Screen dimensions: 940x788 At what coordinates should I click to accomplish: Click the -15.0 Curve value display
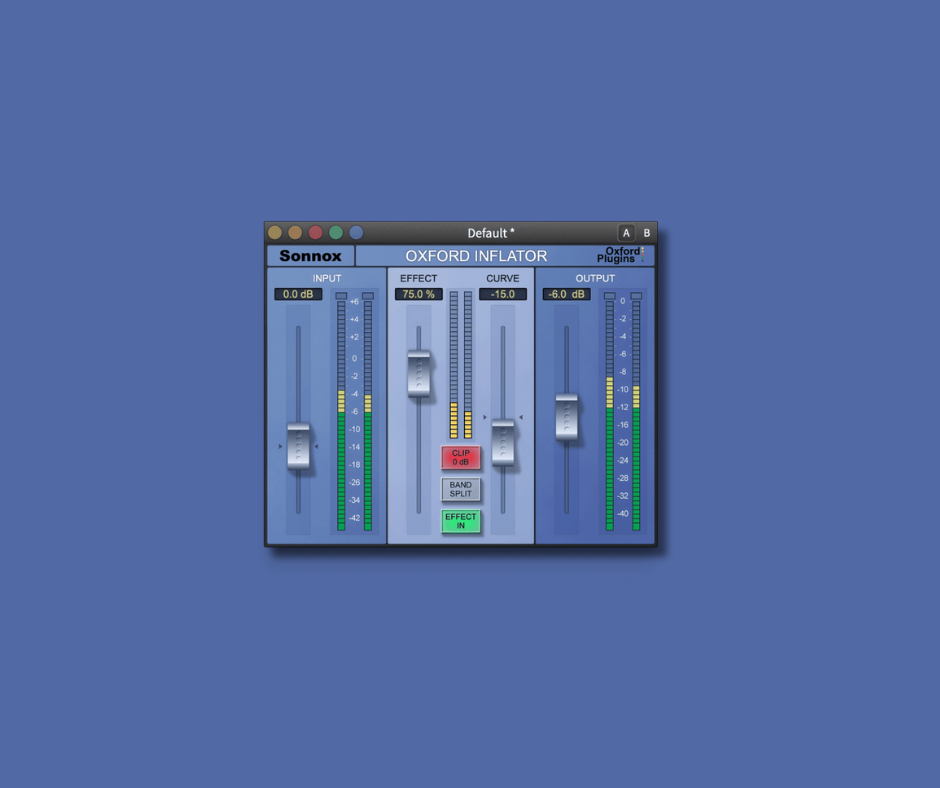(502, 294)
